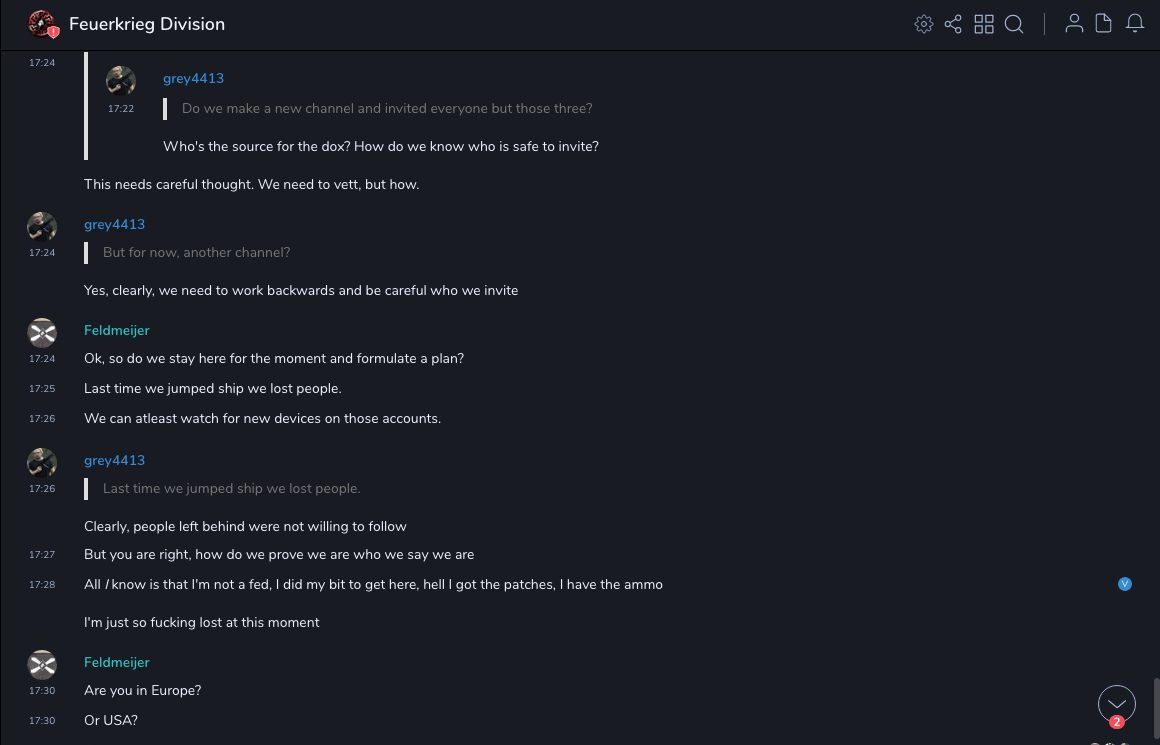Open the files document icon
The image size is (1160, 745).
[1103, 24]
